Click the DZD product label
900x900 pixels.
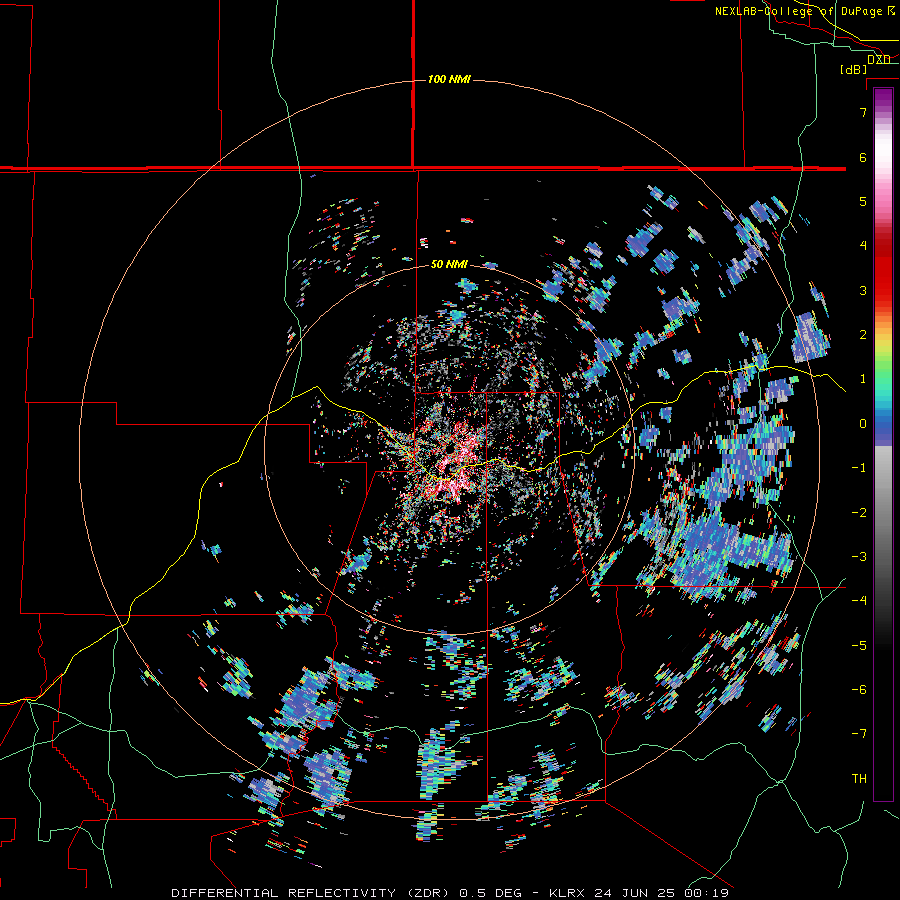point(879,59)
